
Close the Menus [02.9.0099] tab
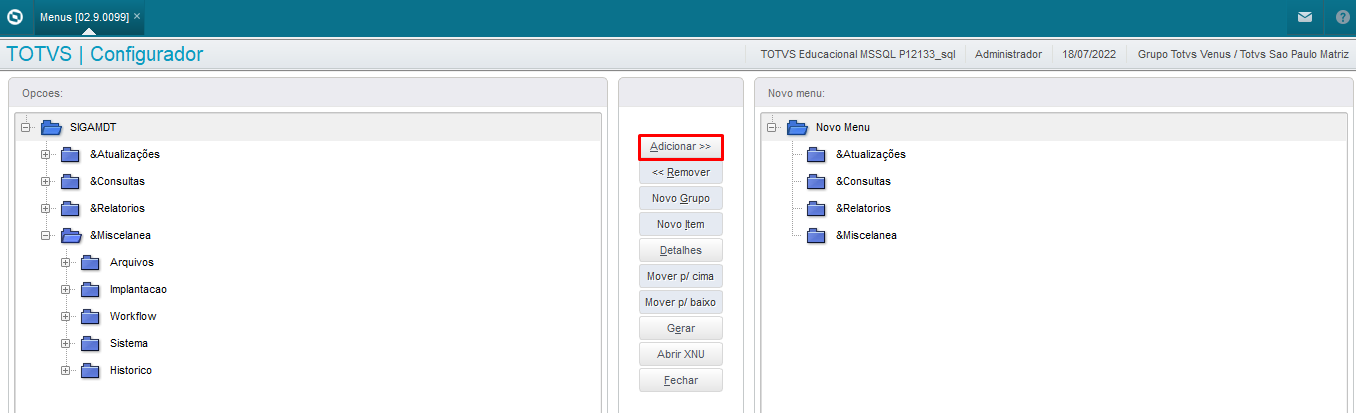point(137,17)
